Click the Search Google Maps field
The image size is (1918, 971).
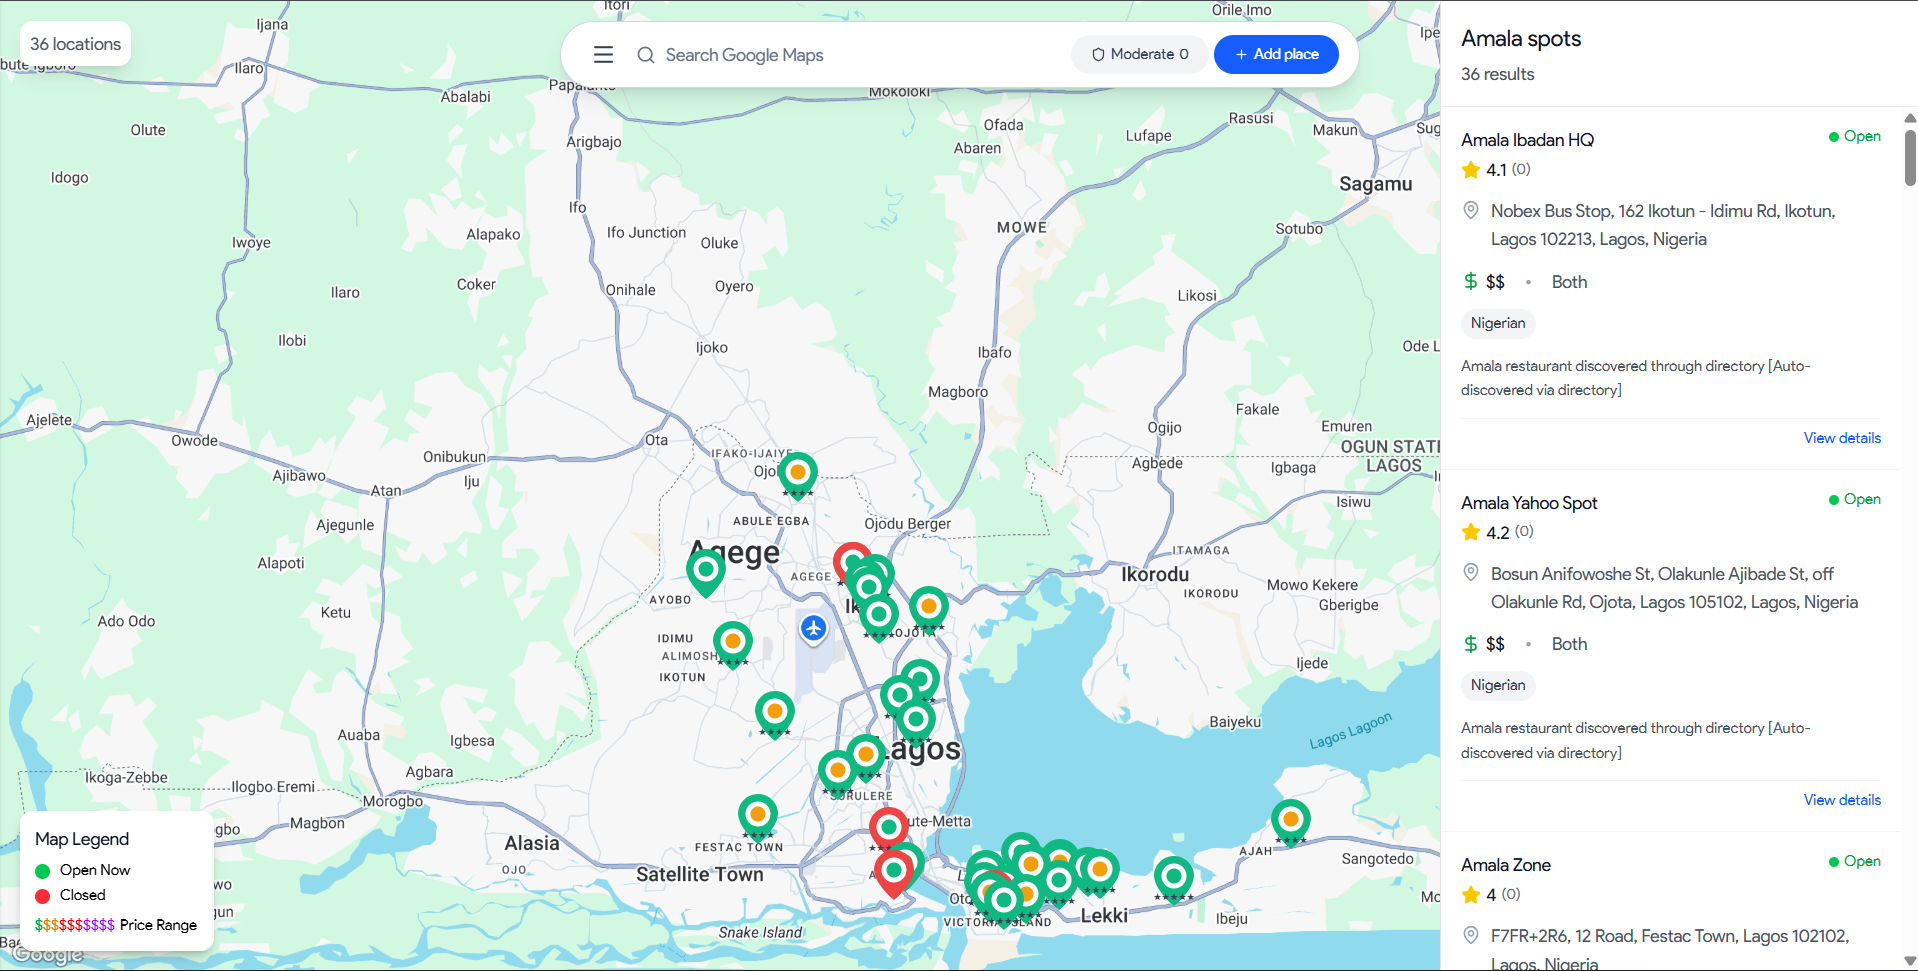(744, 55)
